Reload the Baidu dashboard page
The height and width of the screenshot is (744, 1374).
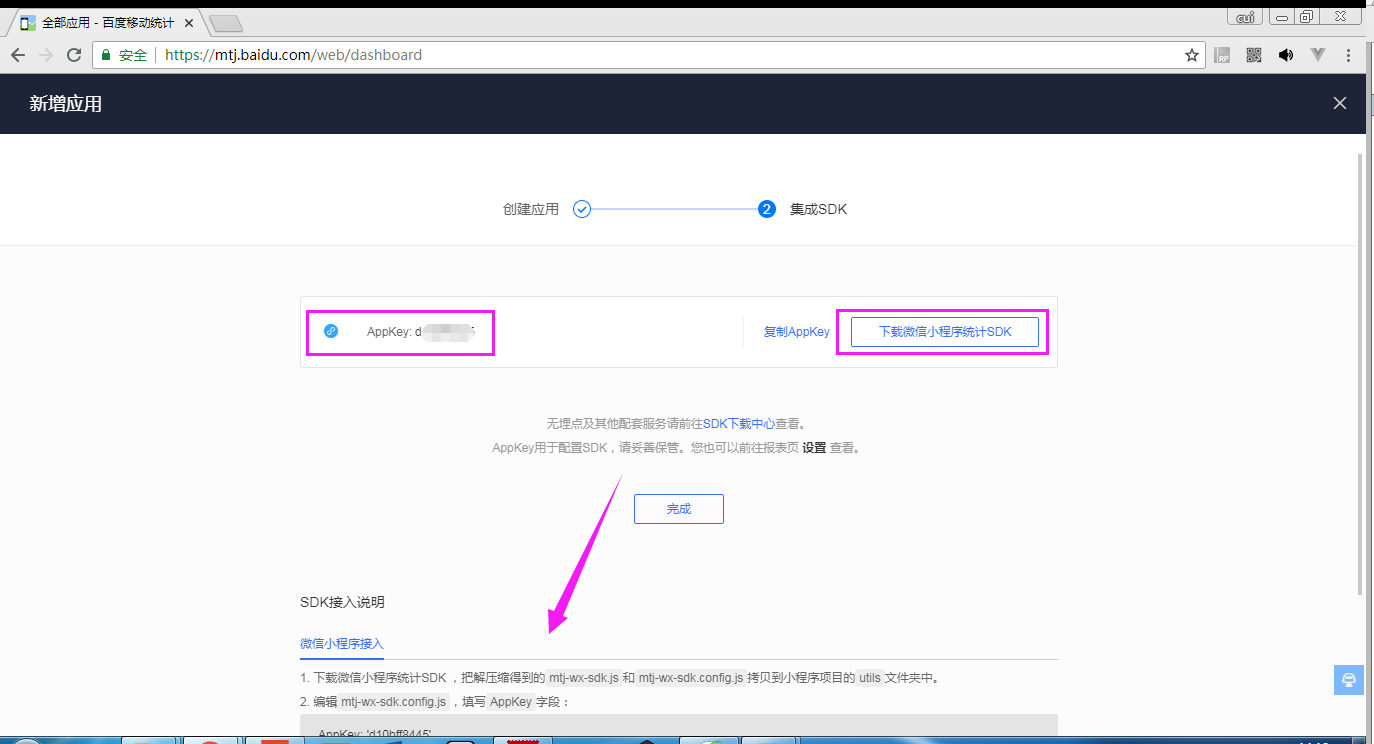(x=73, y=55)
